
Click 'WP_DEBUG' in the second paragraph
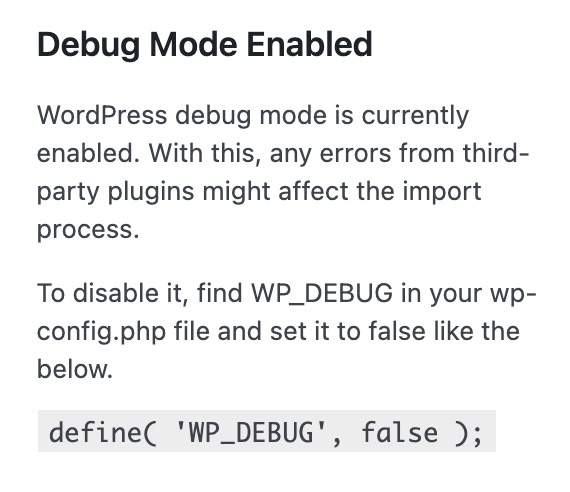pos(322,293)
